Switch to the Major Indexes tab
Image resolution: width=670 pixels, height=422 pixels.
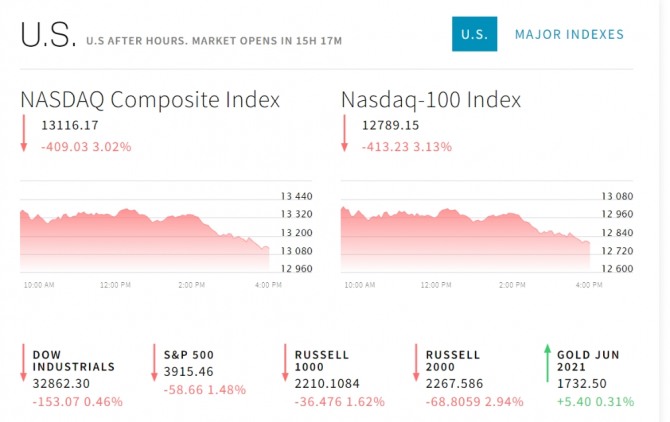click(569, 34)
